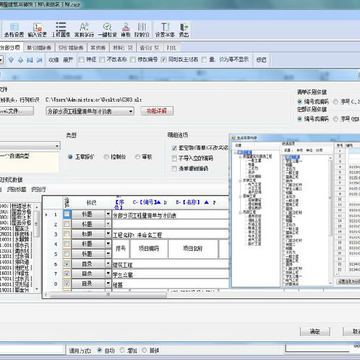Toggle the 特征 checkbox
The height and width of the screenshot is (360, 360).
pos(81,60)
